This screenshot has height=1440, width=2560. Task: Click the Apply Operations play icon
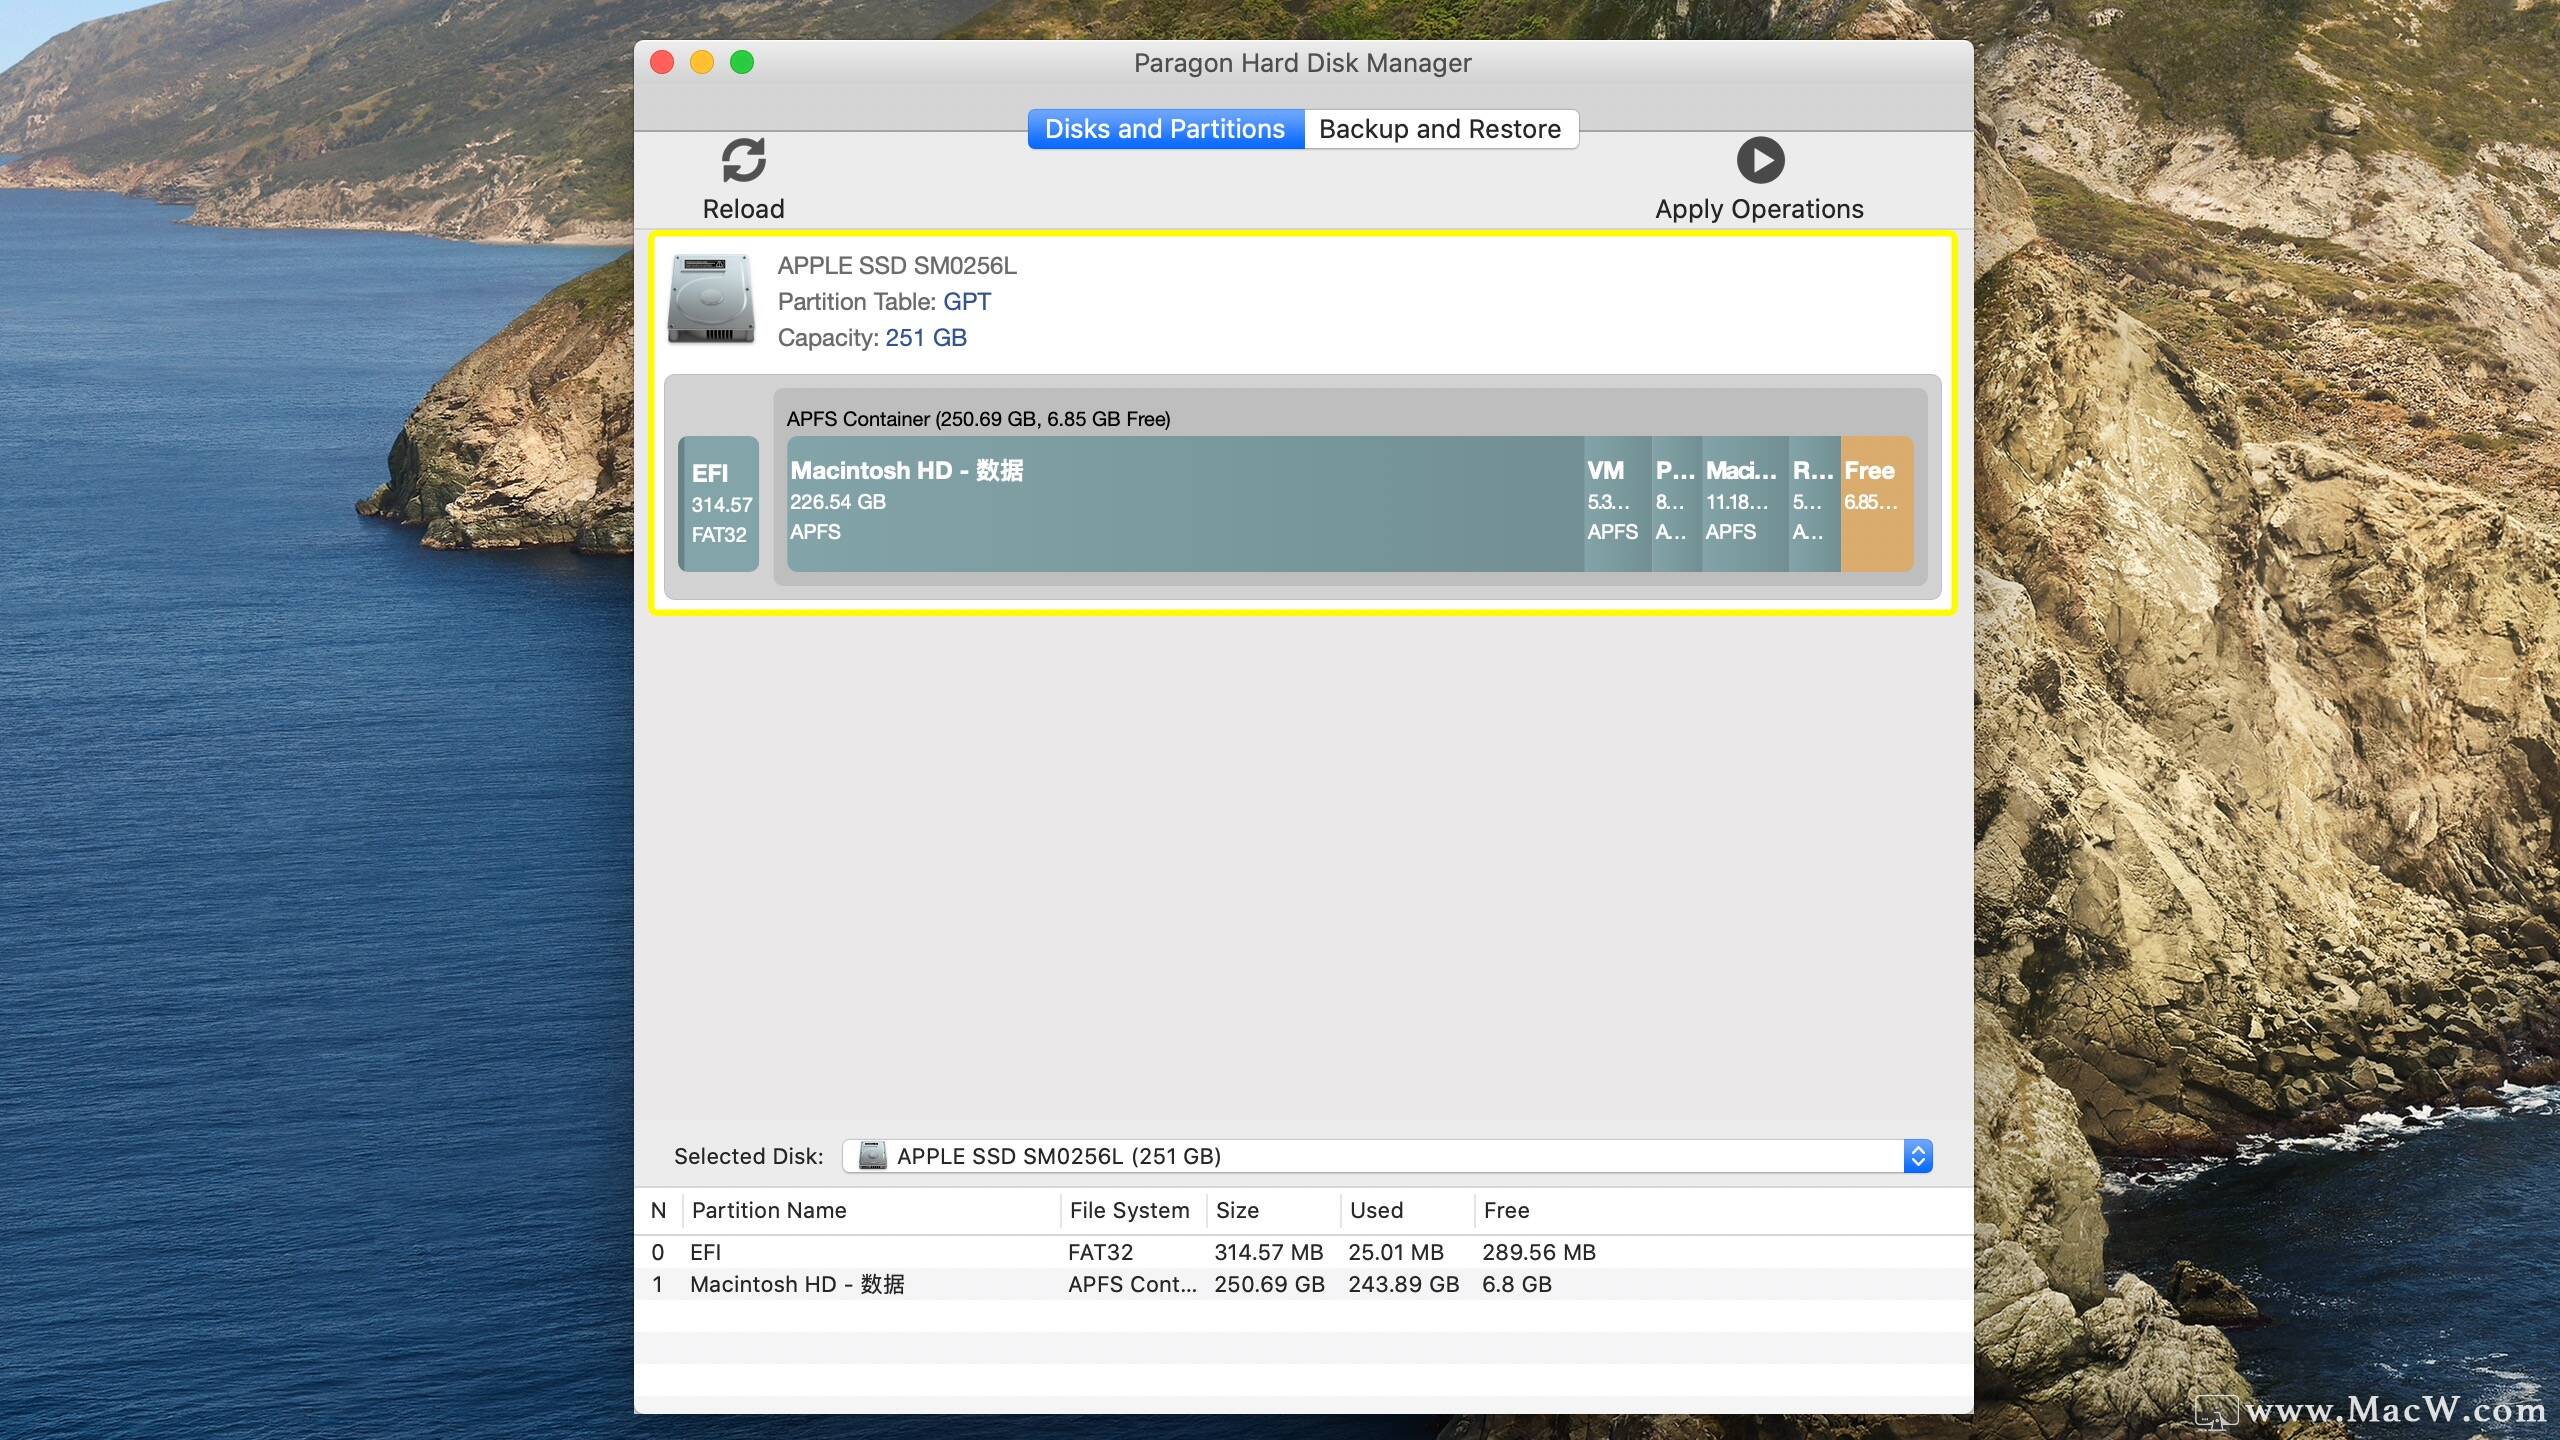coord(1760,160)
